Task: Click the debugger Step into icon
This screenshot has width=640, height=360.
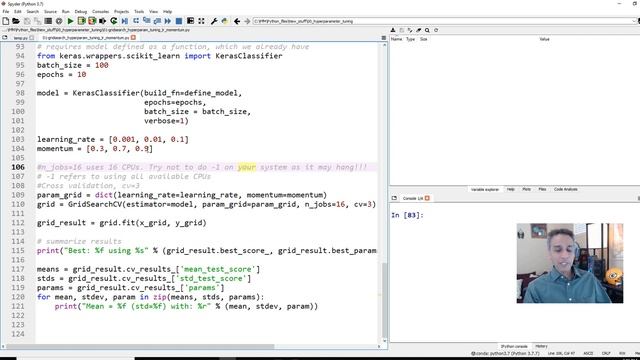Action: click(x=147, y=21)
